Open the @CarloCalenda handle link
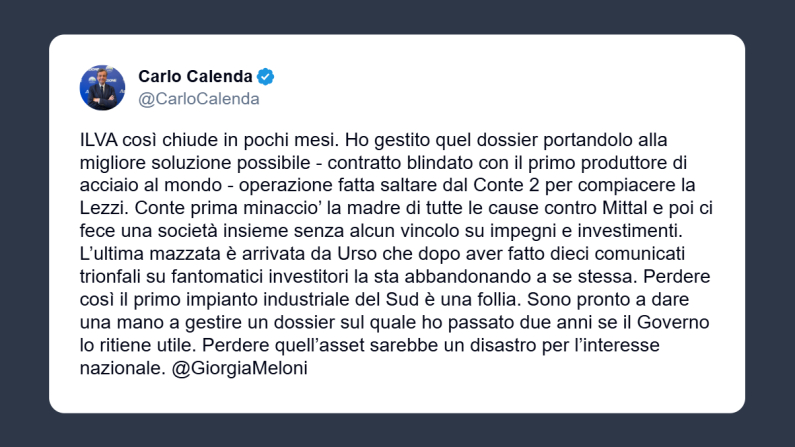The height and width of the screenshot is (447, 795). pyautogui.click(x=198, y=99)
